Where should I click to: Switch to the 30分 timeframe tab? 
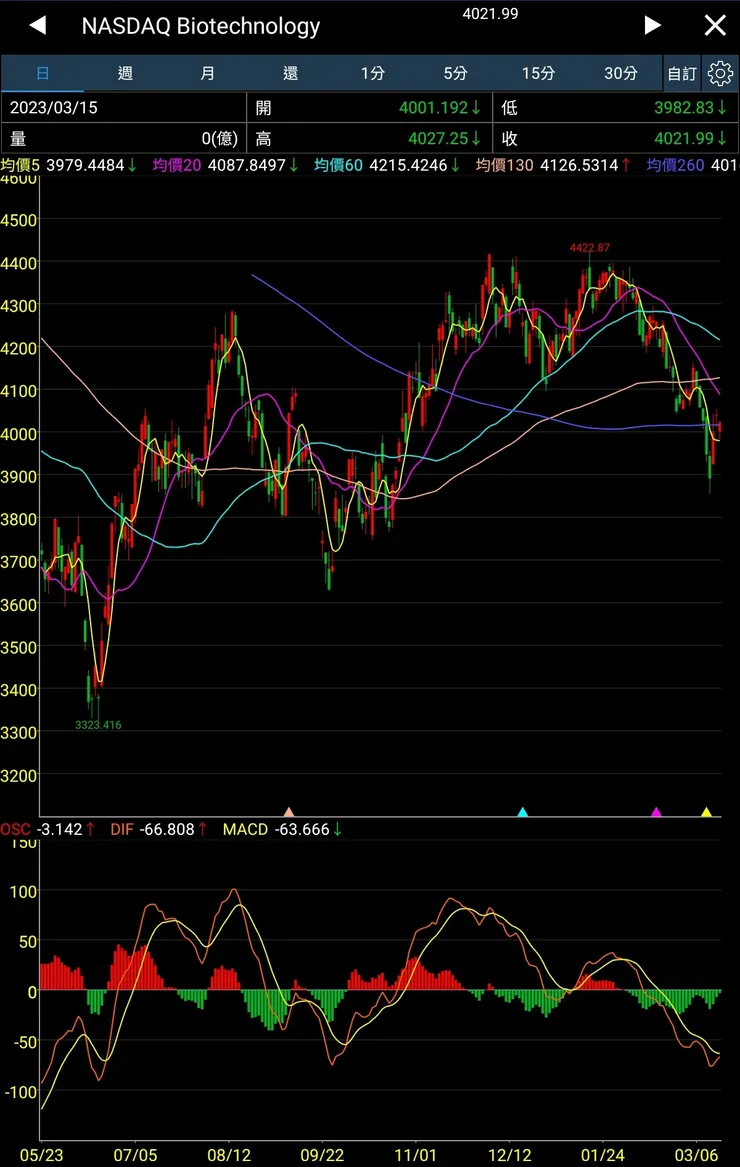tap(621, 73)
